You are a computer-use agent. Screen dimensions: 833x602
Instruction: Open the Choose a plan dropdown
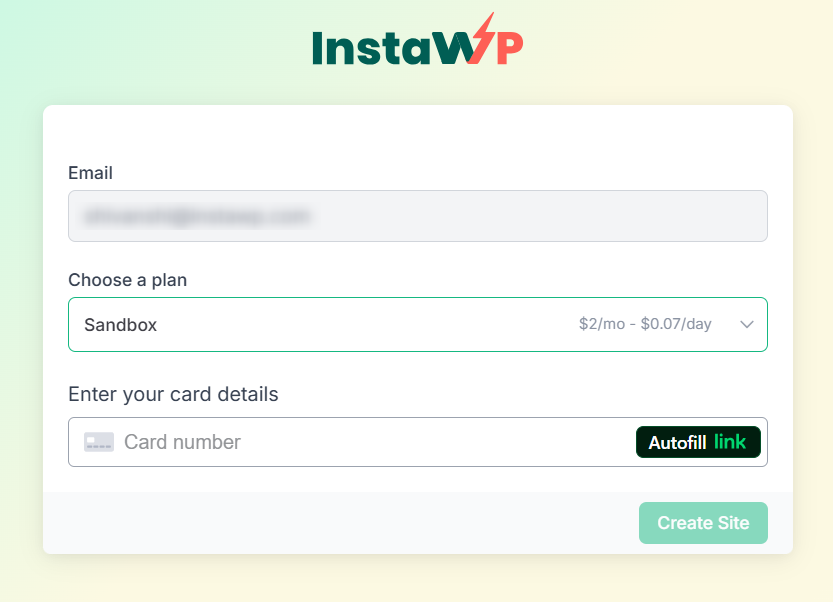pos(418,325)
